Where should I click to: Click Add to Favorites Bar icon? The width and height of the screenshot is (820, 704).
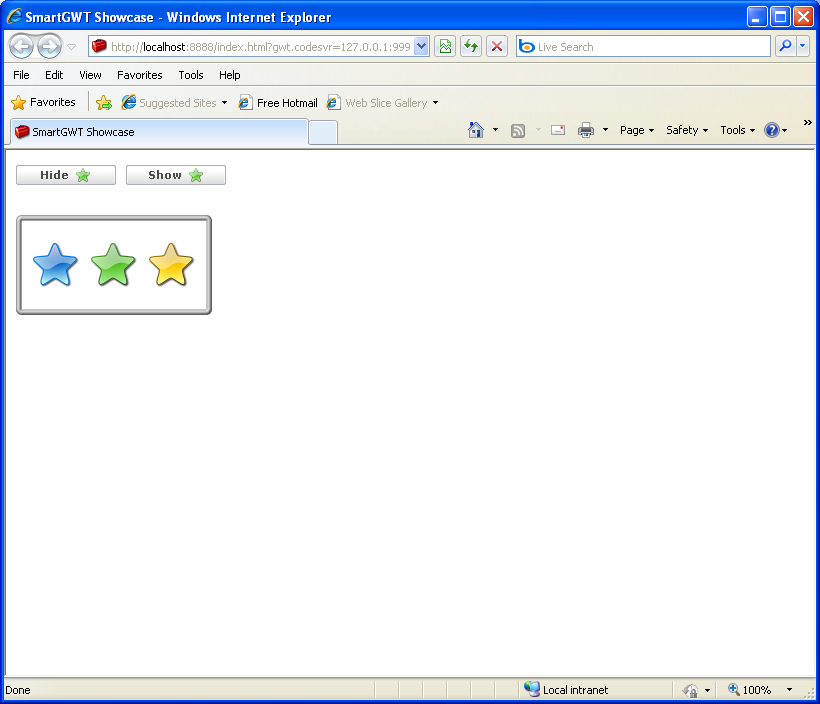104,103
